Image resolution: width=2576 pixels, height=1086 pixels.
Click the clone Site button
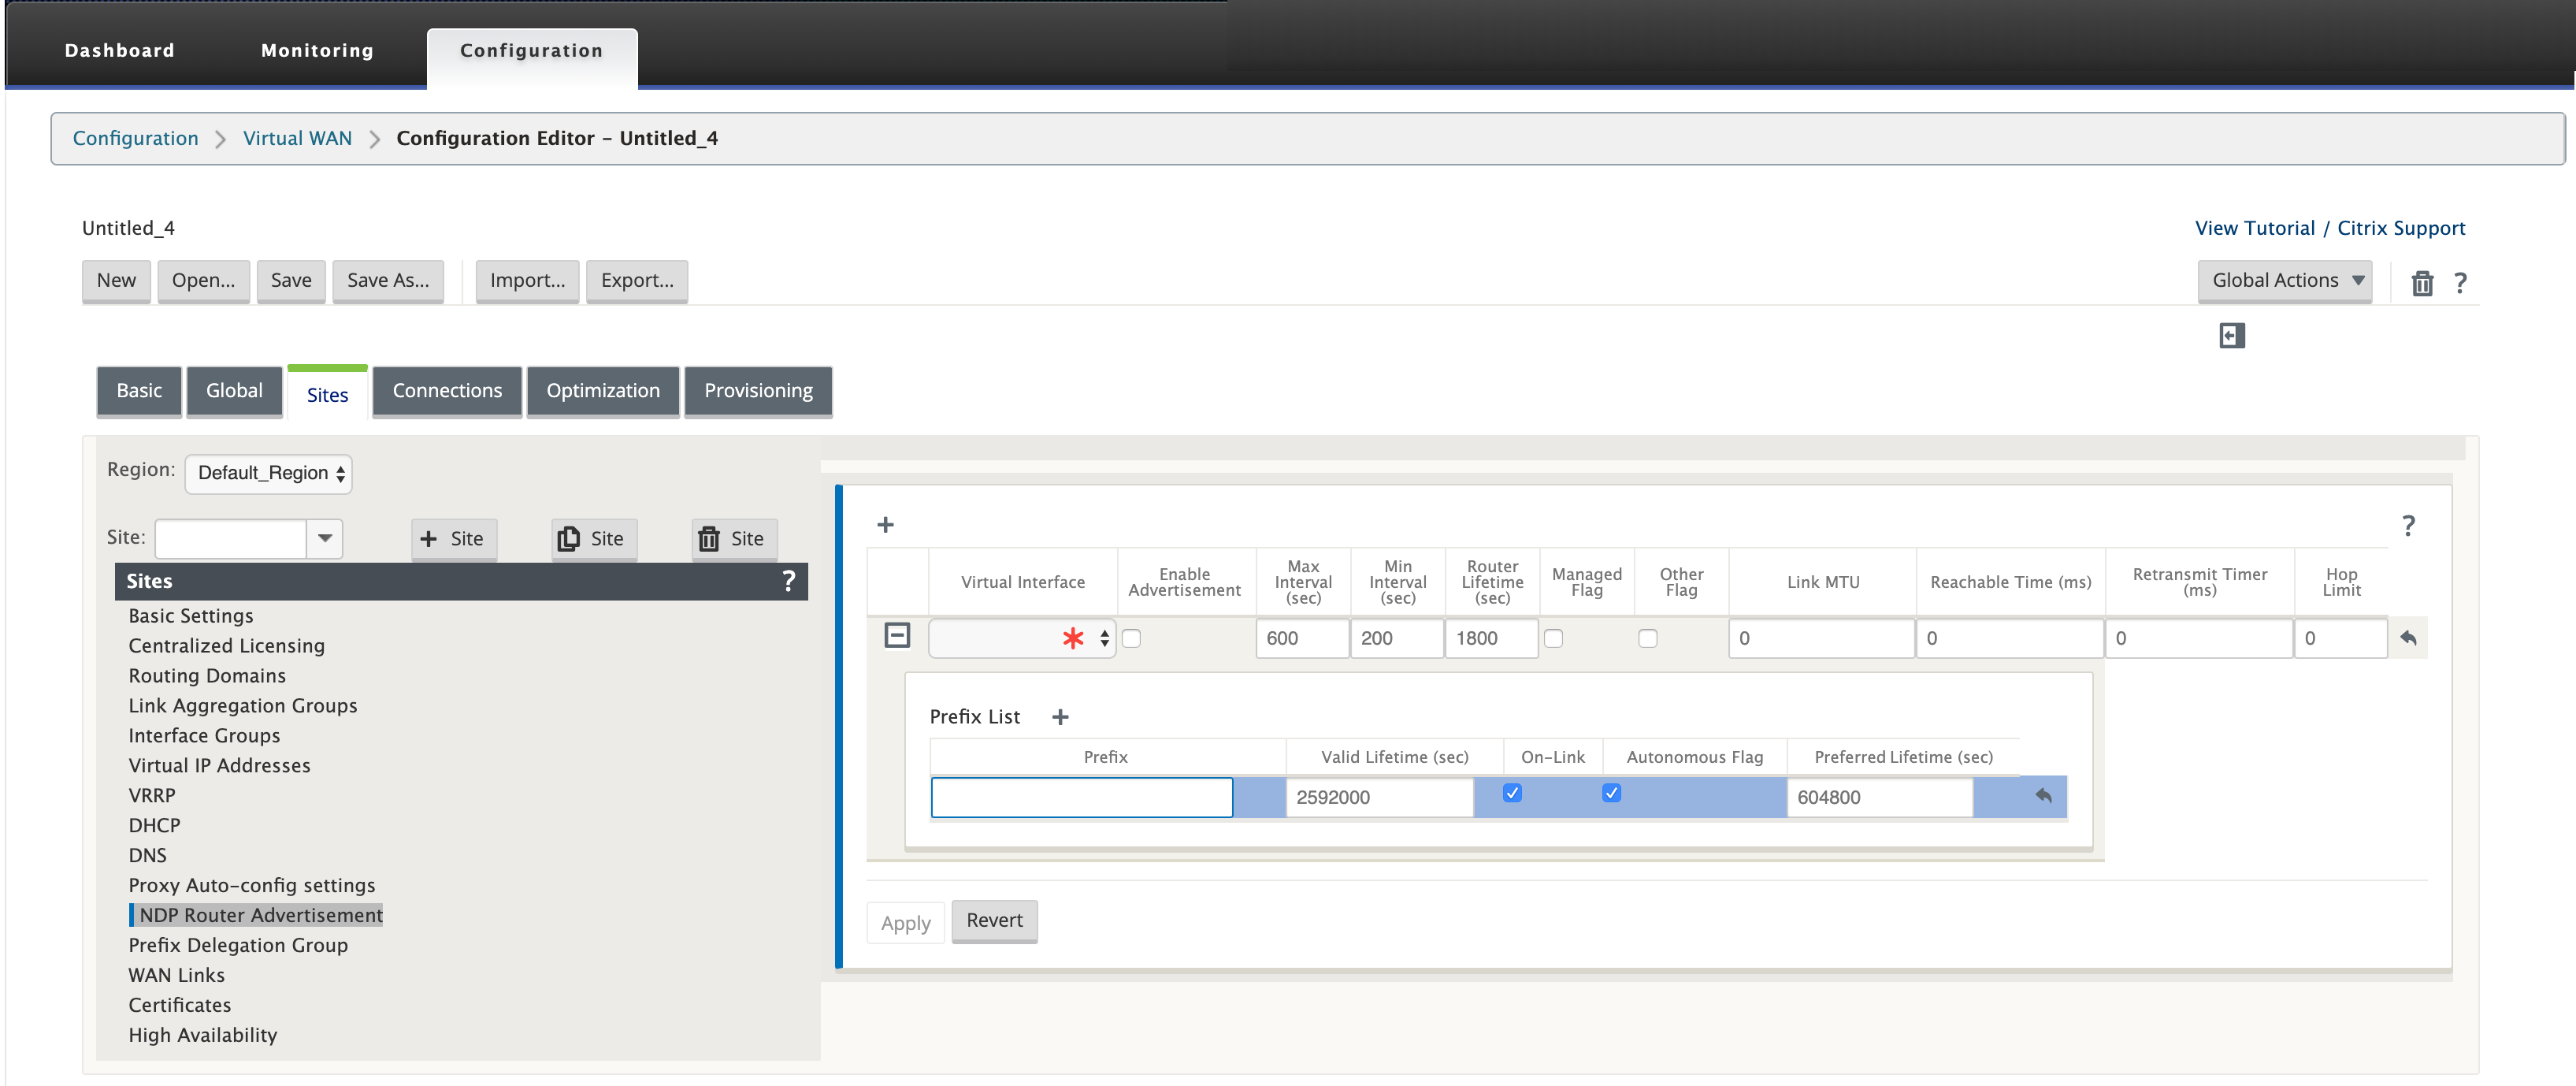(593, 539)
